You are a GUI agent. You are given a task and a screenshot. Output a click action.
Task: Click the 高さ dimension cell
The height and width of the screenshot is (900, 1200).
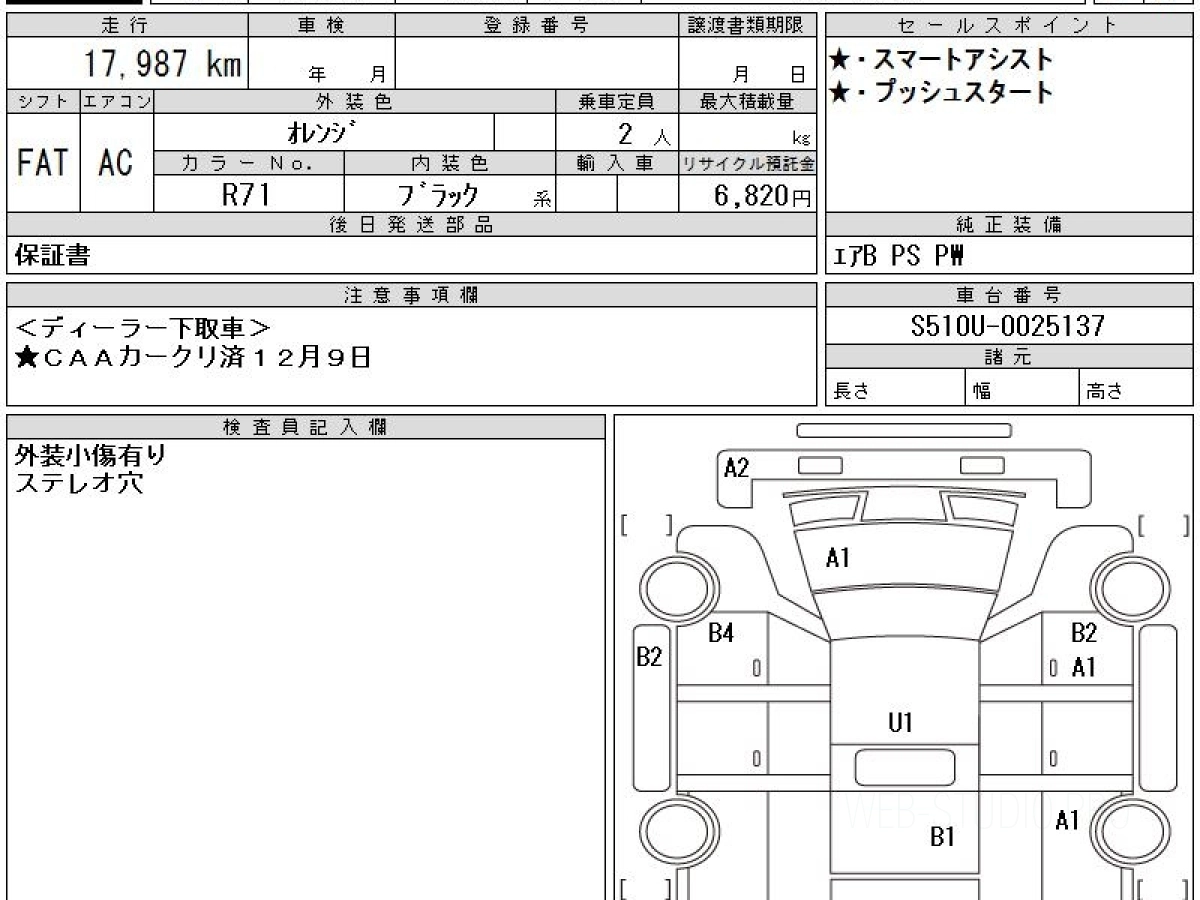[x=1136, y=389]
